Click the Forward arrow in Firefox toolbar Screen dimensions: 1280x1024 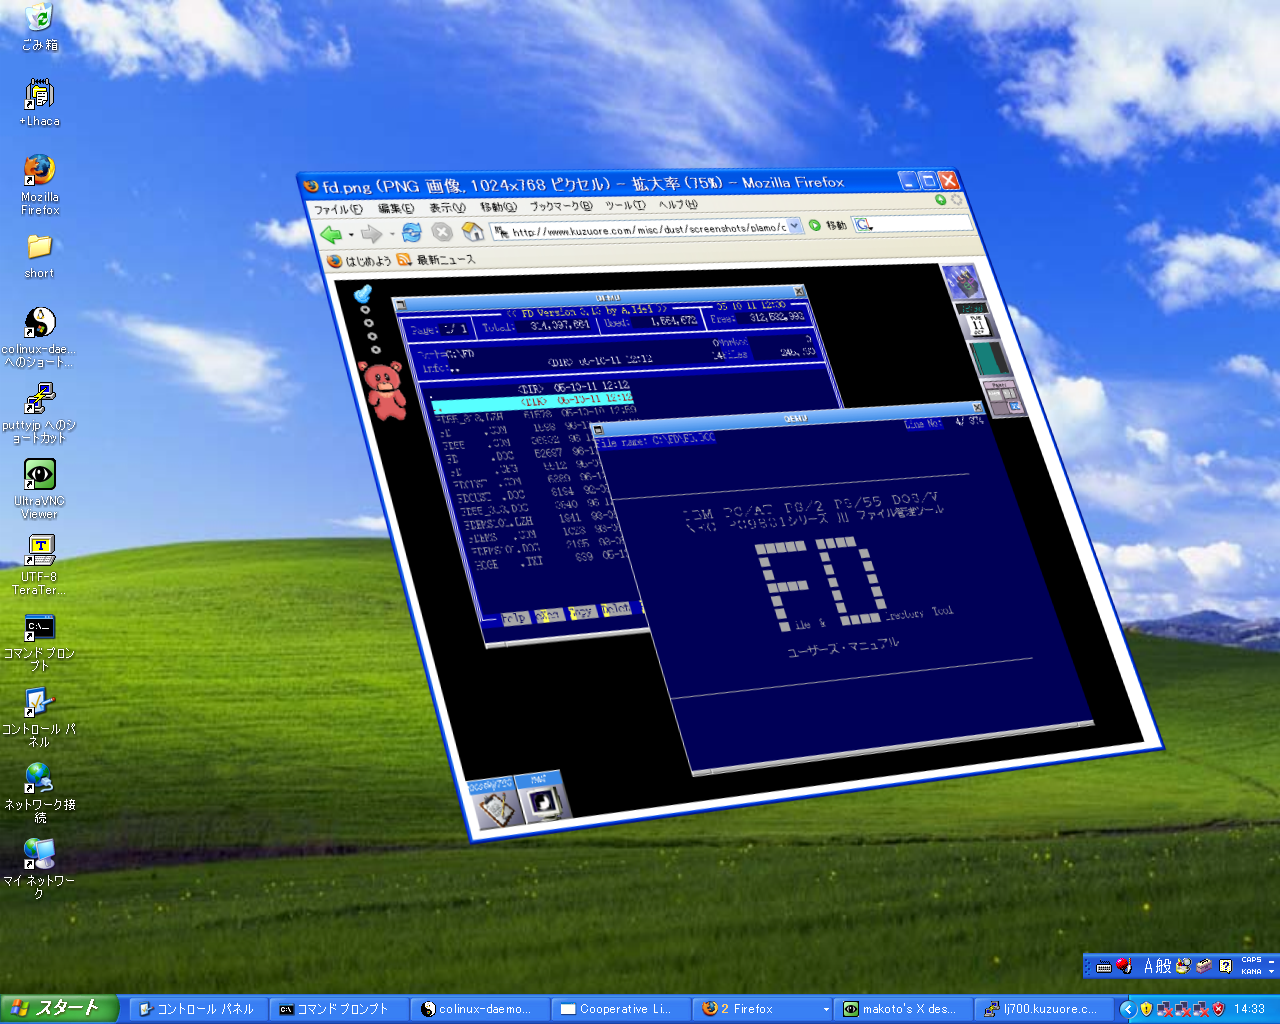pos(371,234)
